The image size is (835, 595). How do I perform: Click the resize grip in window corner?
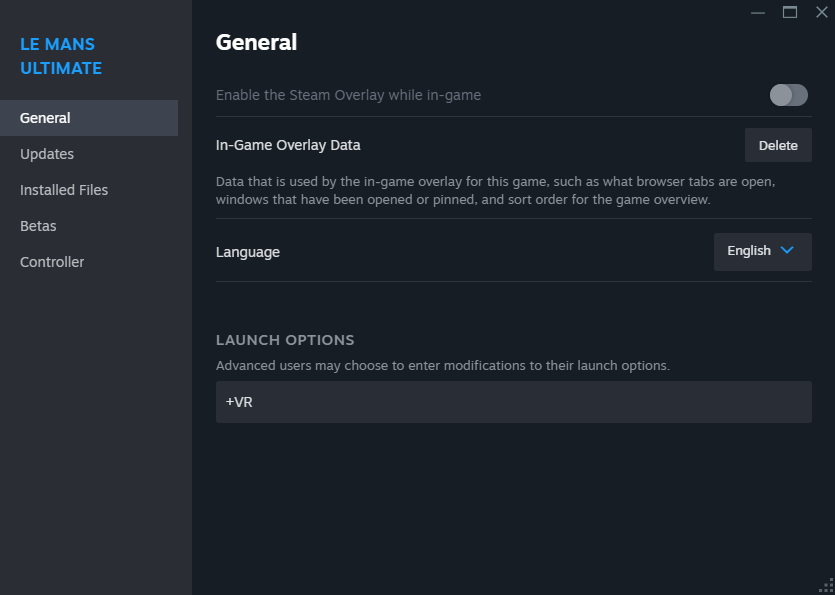(826, 586)
